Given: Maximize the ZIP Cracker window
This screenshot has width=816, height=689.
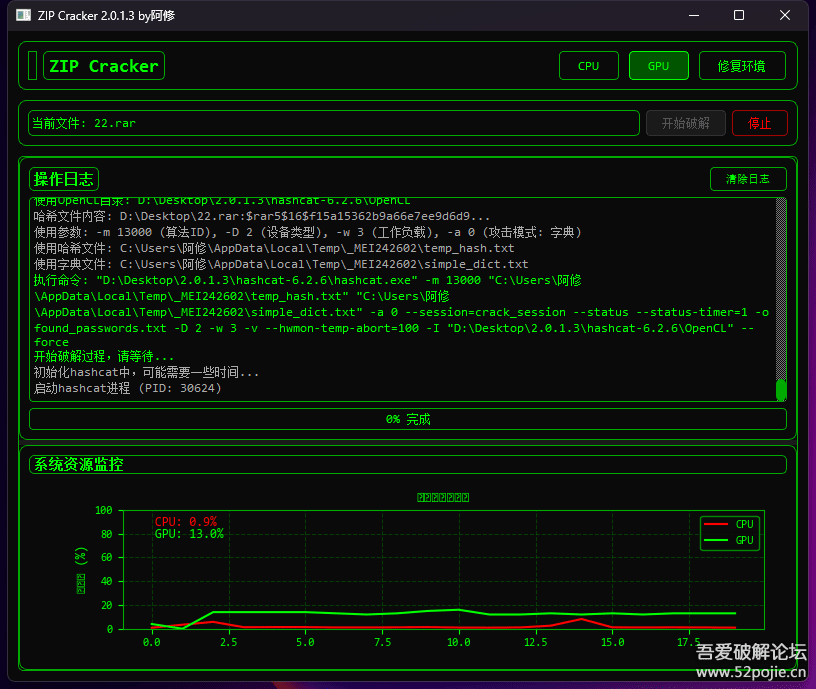Looking at the screenshot, I should 739,15.
